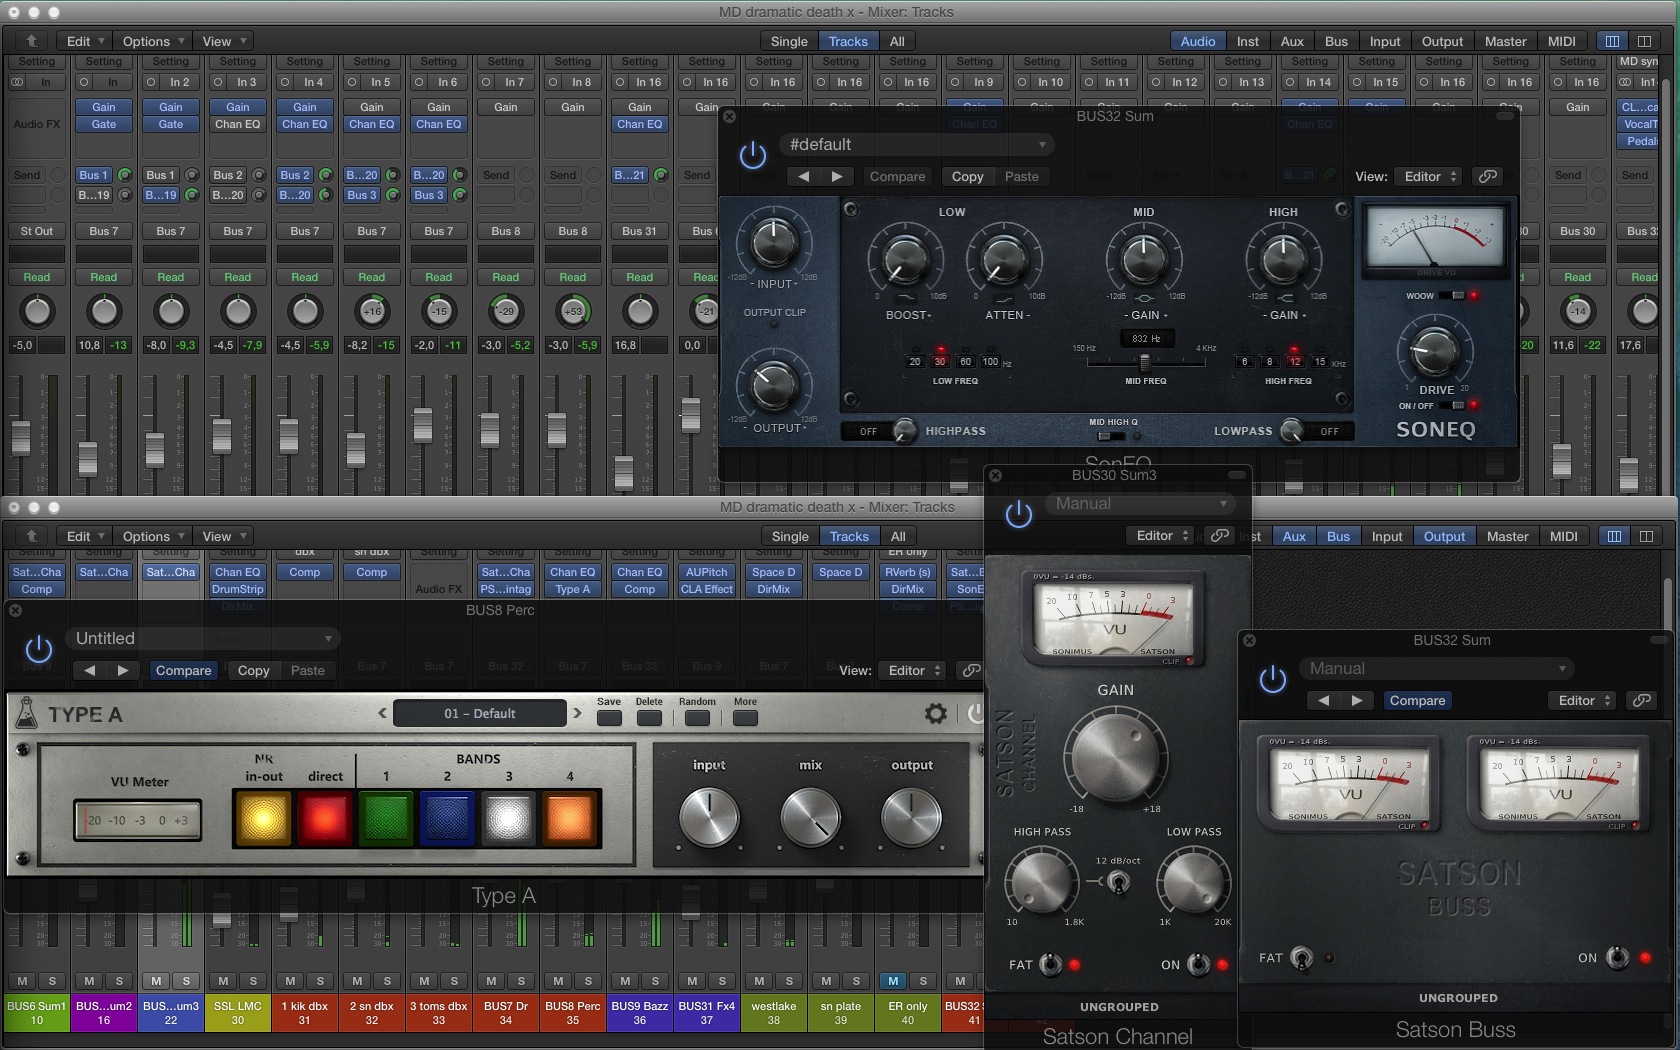The height and width of the screenshot is (1050, 1680).
Task: Toggle the HIGHPASS switch in SonEQ
Action: 904,431
